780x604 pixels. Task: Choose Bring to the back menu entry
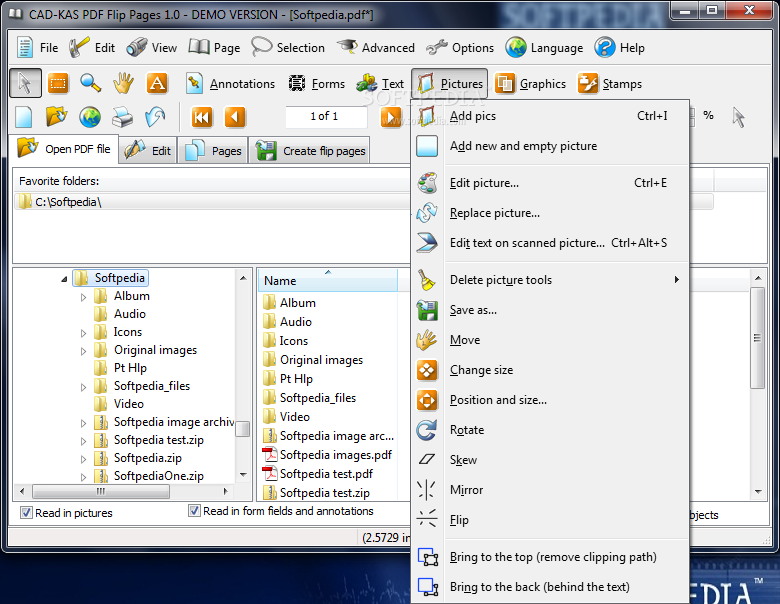pos(550,587)
